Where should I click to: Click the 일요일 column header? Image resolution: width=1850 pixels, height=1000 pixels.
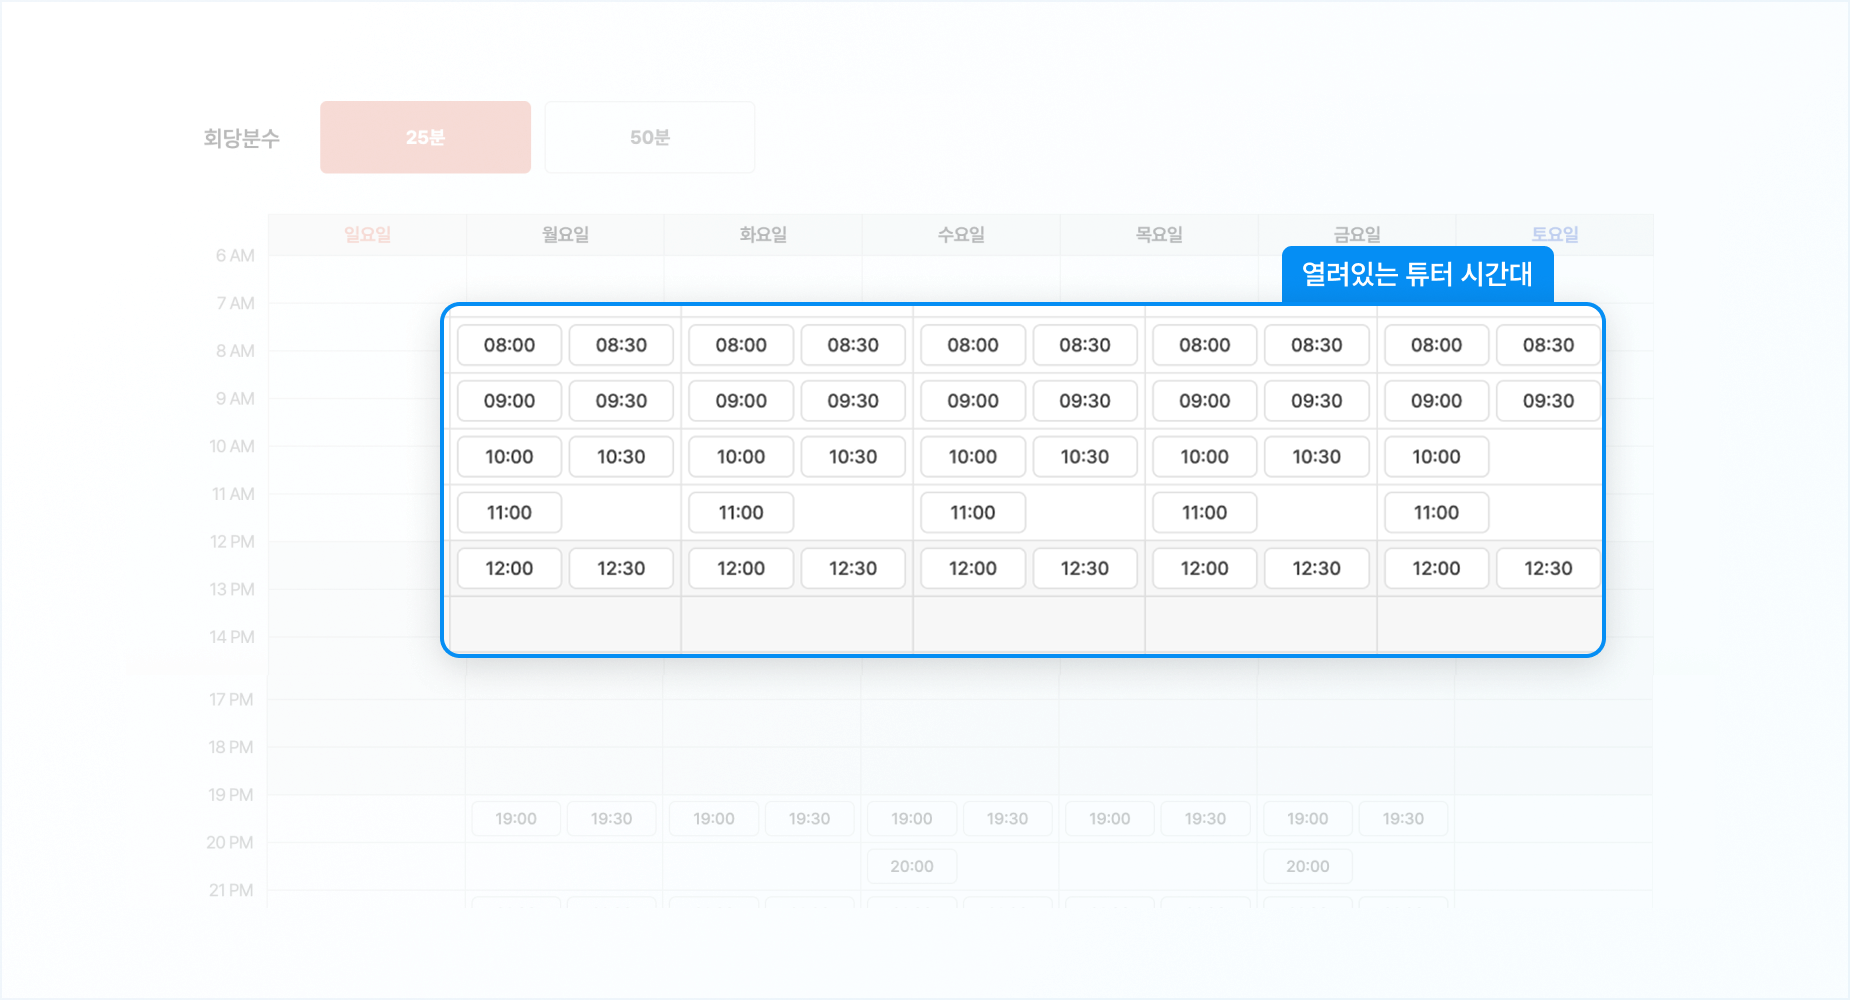coord(367,235)
